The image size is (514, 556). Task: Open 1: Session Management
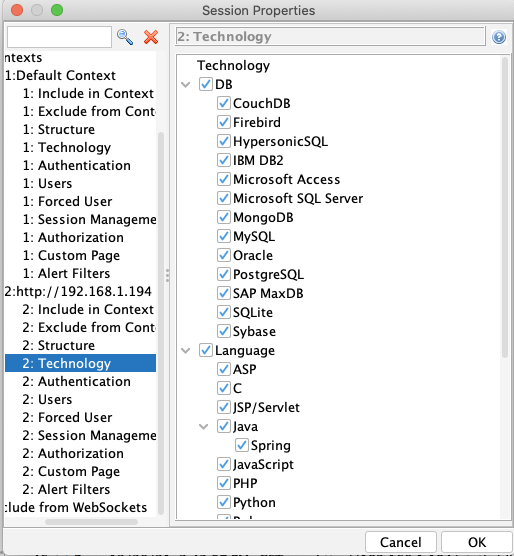tap(89, 219)
